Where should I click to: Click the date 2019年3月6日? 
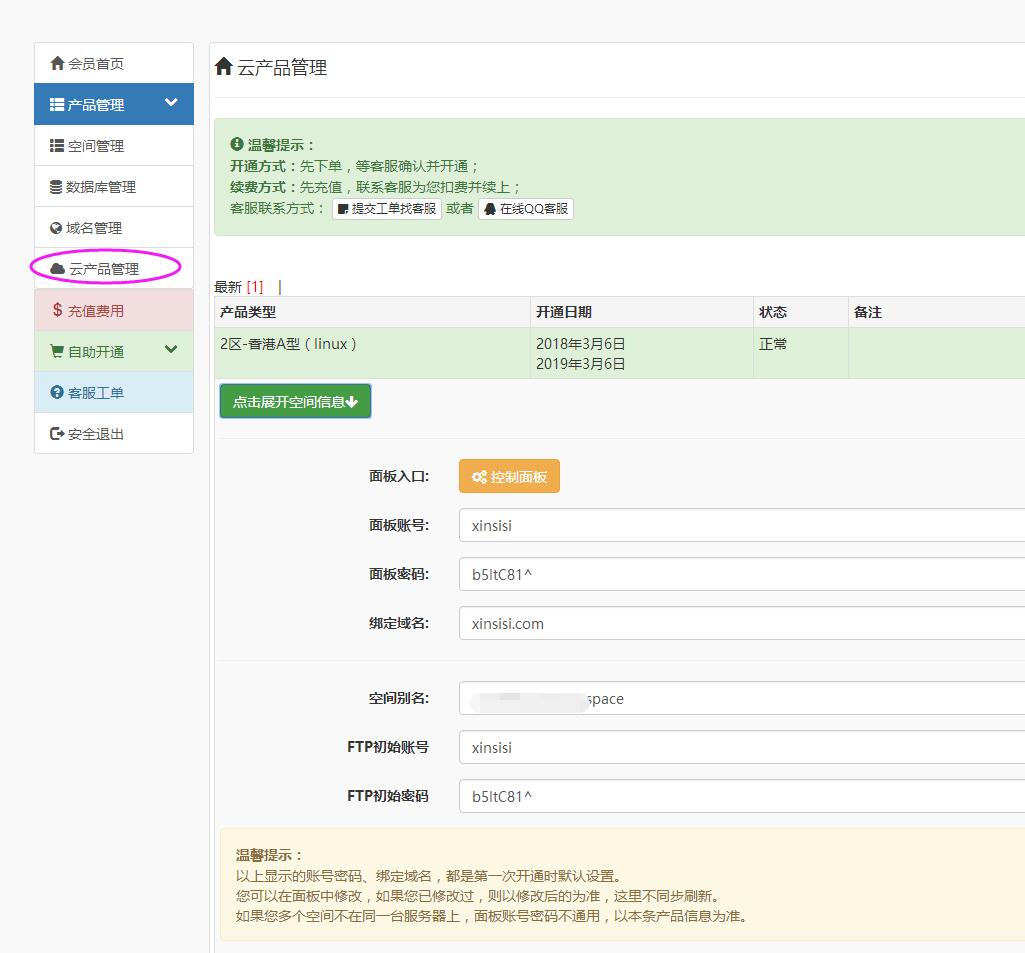(580, 363)
